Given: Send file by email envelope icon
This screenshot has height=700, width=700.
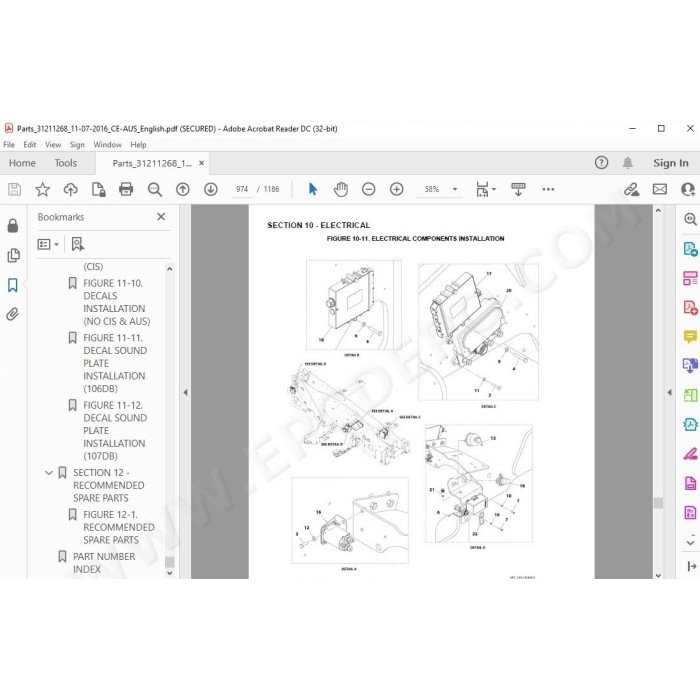Looking at the screenshot, I should [x=660, y=189].
